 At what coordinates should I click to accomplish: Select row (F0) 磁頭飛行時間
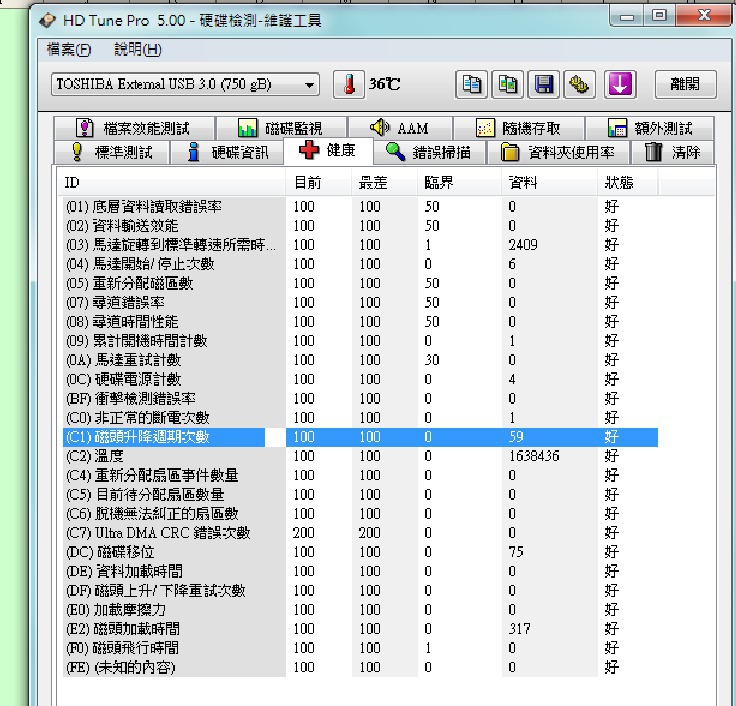click(x=360, y=648)
